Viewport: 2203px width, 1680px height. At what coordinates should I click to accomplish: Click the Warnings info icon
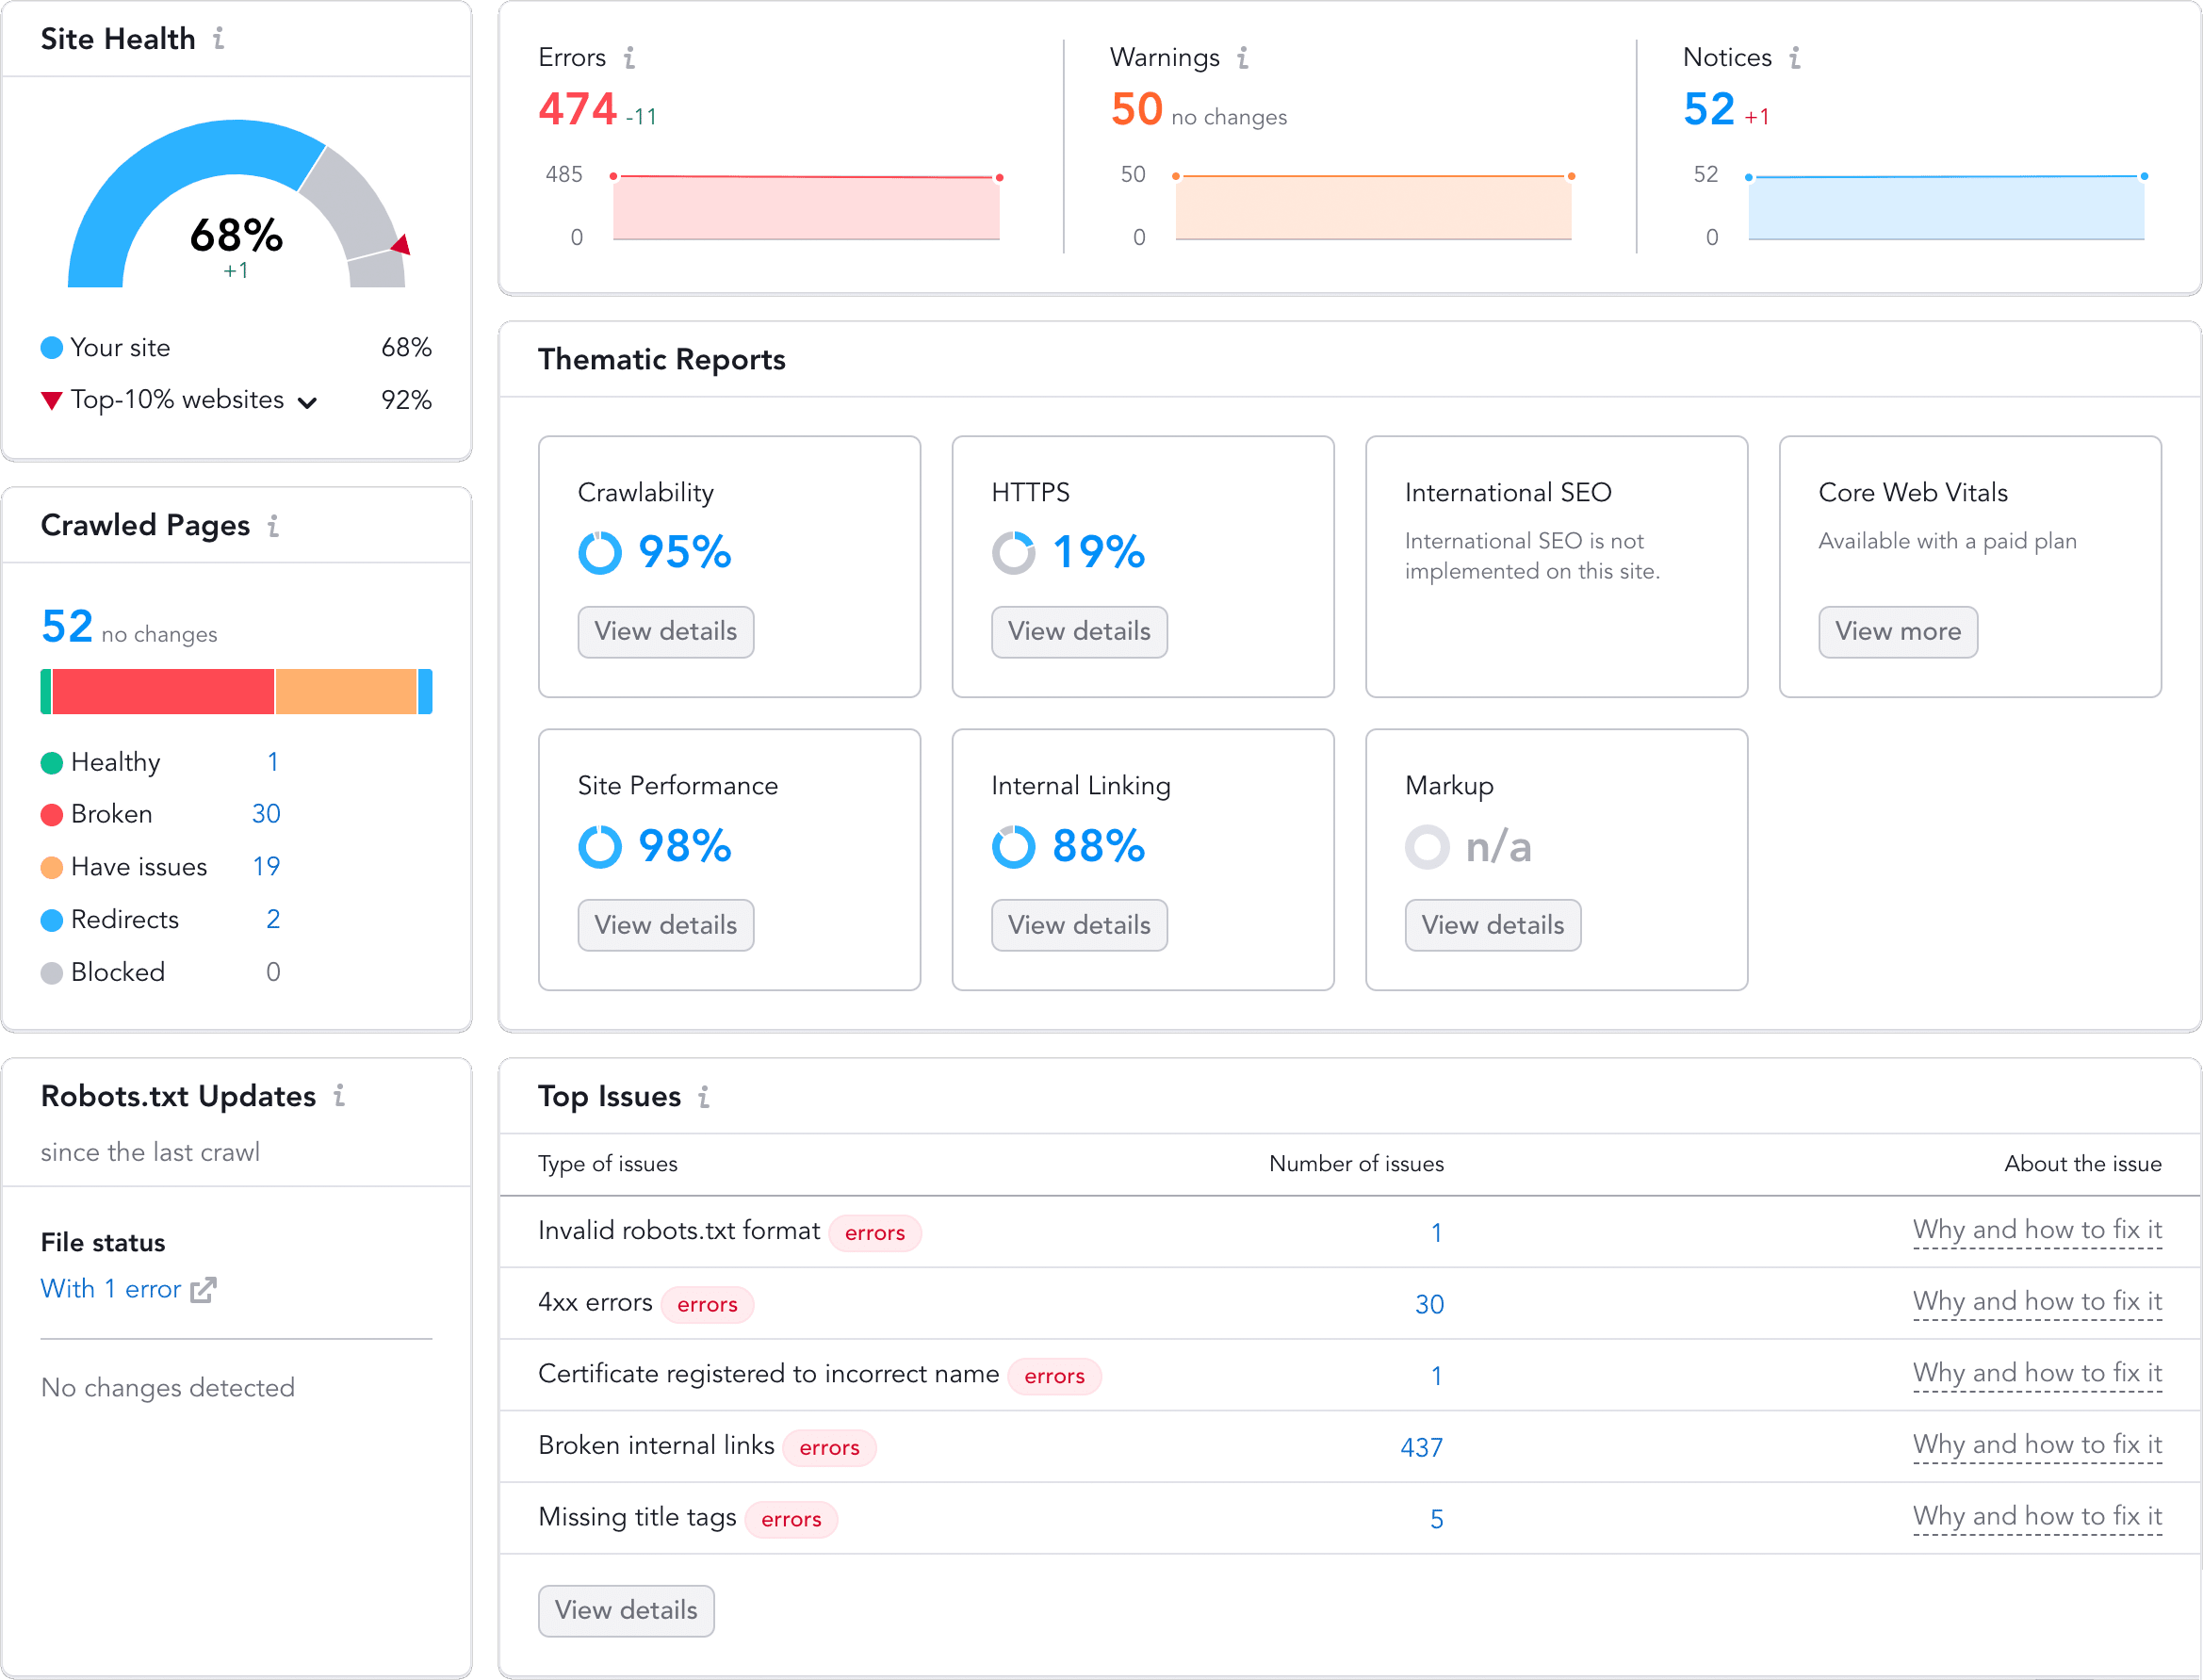coord(1242,58)
